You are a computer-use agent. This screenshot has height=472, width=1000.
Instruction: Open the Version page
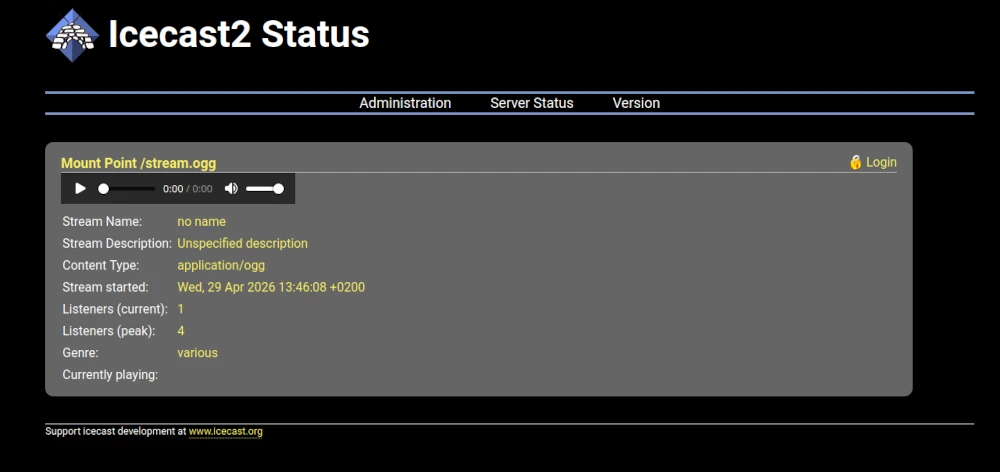(x=636, y=103)
